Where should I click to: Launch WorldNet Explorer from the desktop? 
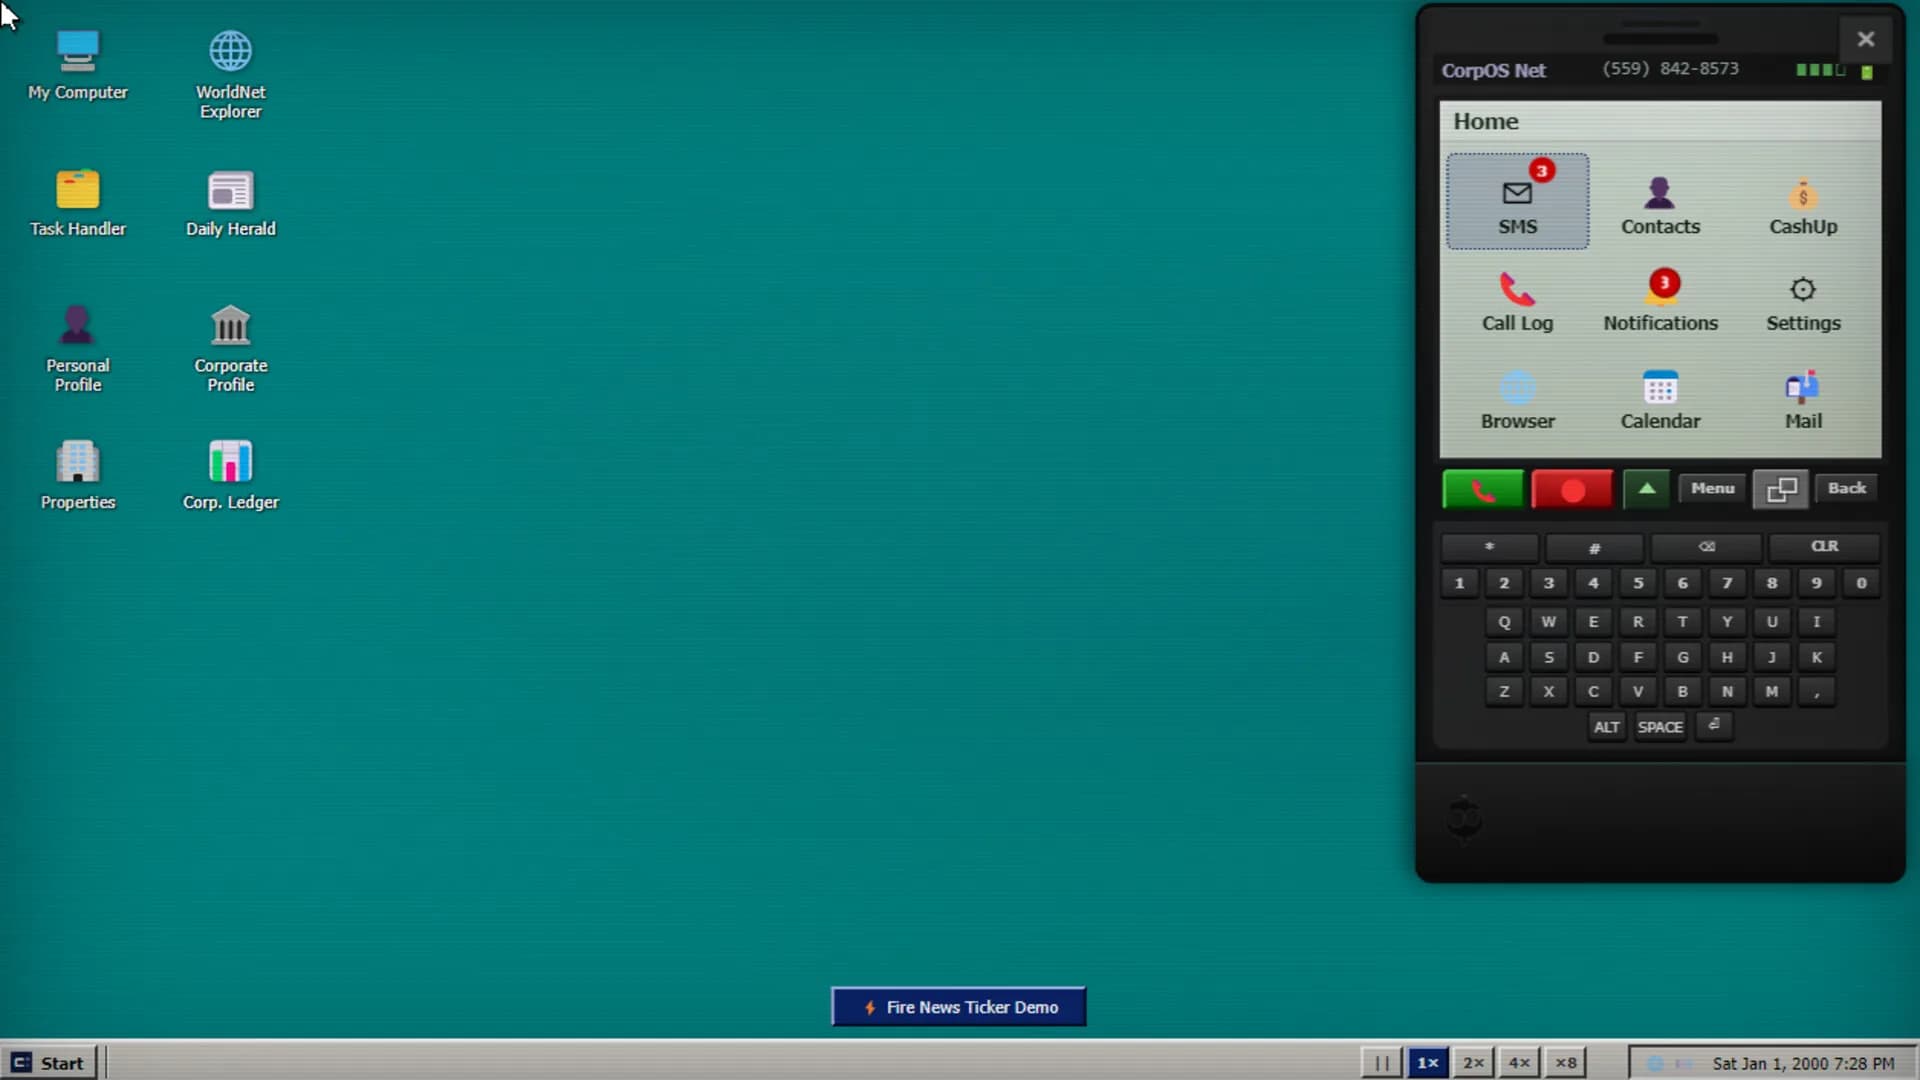pyautogui.click(x=230, y=76)
